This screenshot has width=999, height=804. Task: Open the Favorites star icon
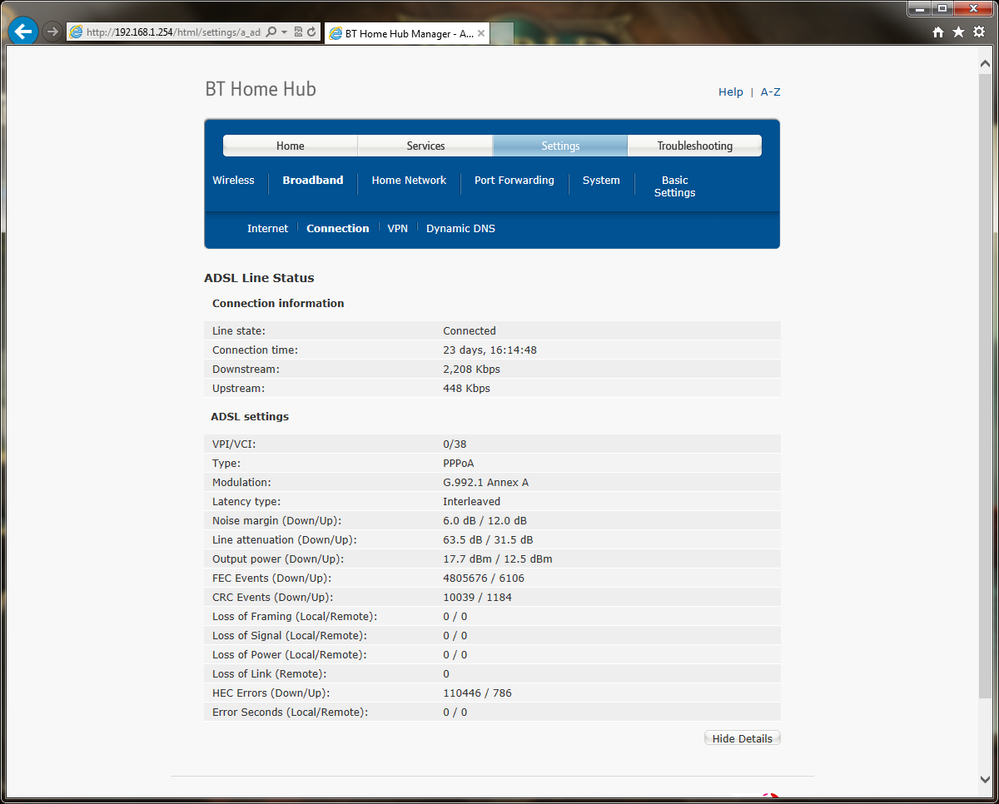pyautogui.click(x=958, y=32)
